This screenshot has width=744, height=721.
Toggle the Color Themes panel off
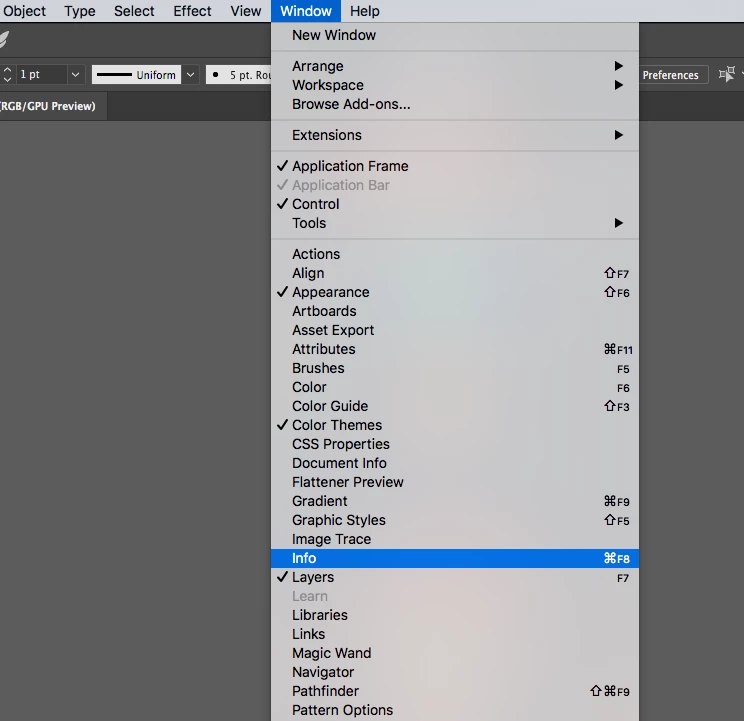tap(455, 425)
